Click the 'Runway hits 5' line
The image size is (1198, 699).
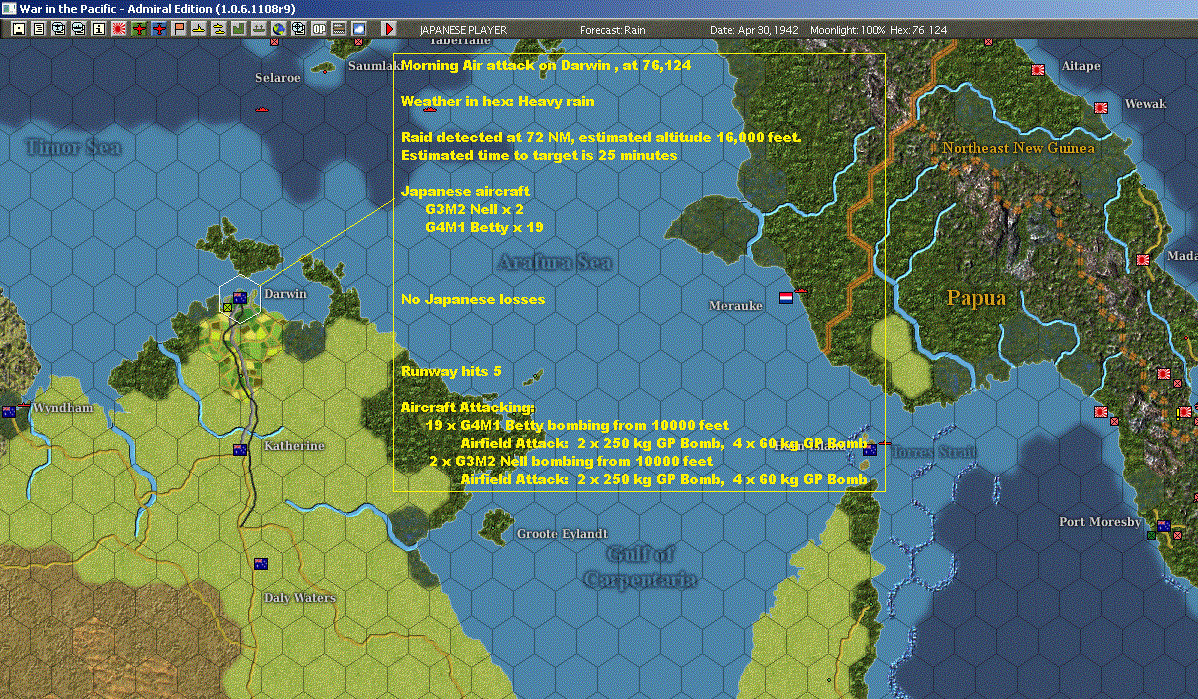[x=451, y=371]
